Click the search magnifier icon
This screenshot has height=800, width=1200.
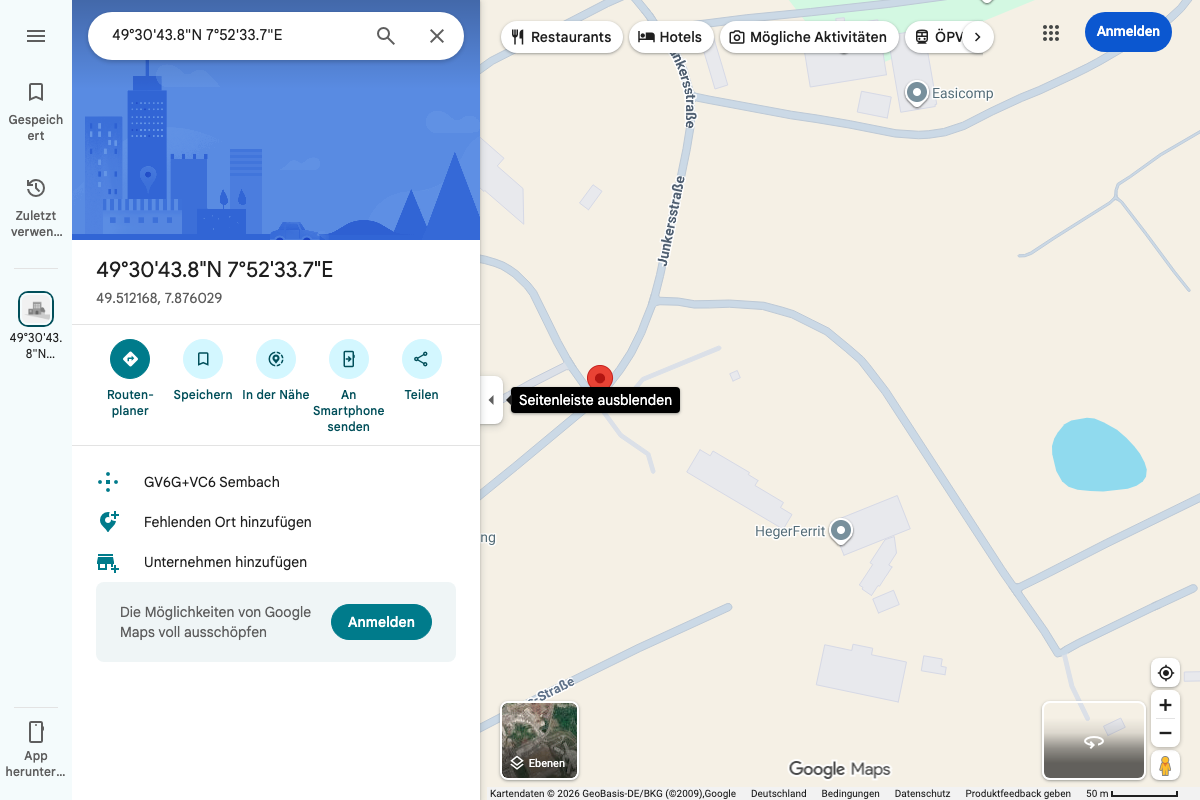[386, 36]
